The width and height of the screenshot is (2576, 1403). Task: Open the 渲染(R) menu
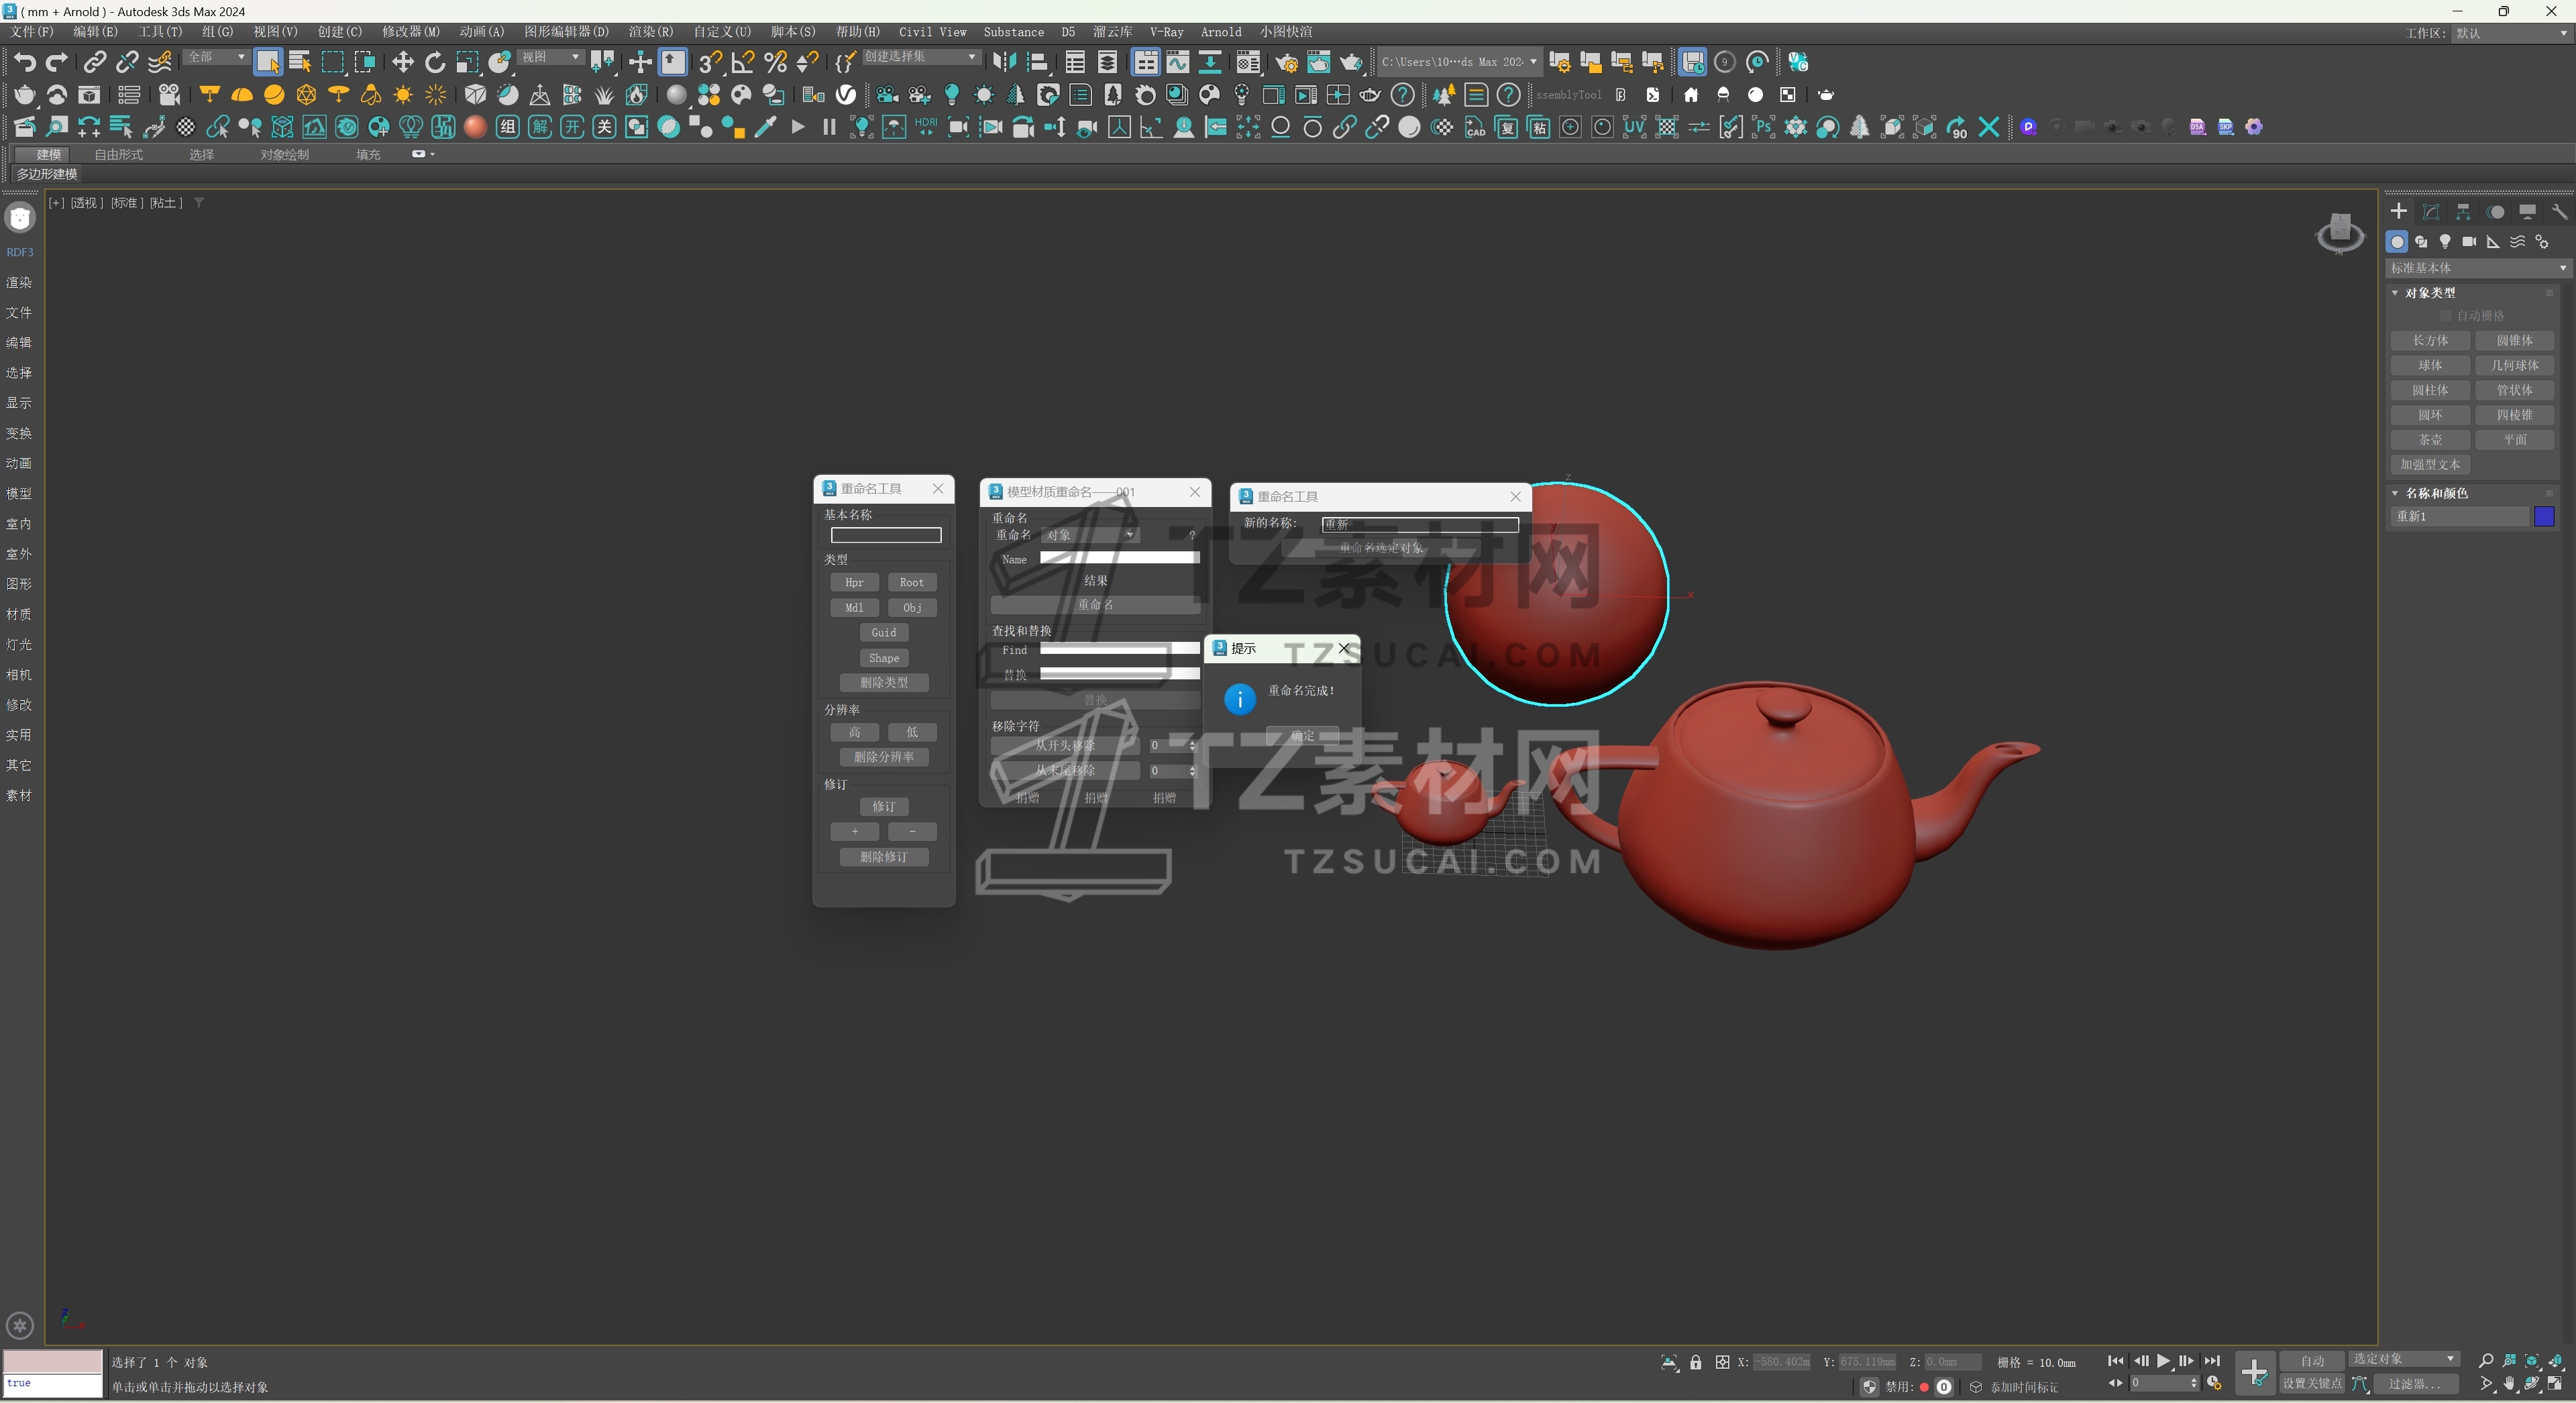[650, 32]
